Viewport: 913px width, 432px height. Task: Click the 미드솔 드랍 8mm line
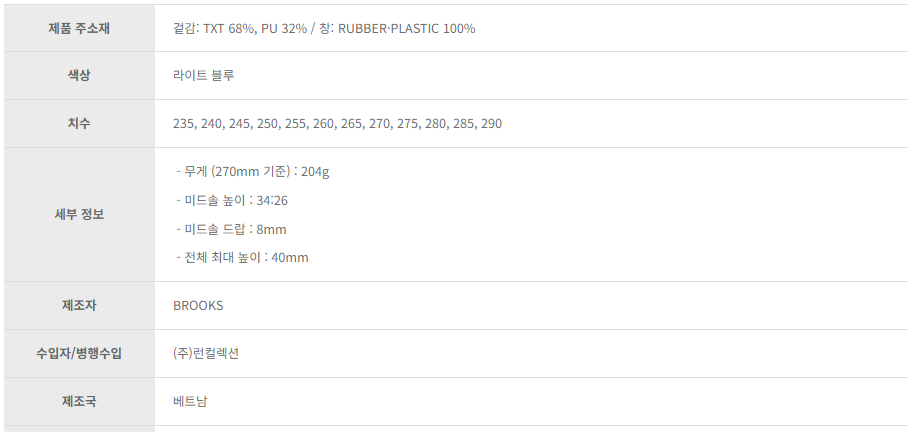tap(231, 229)
